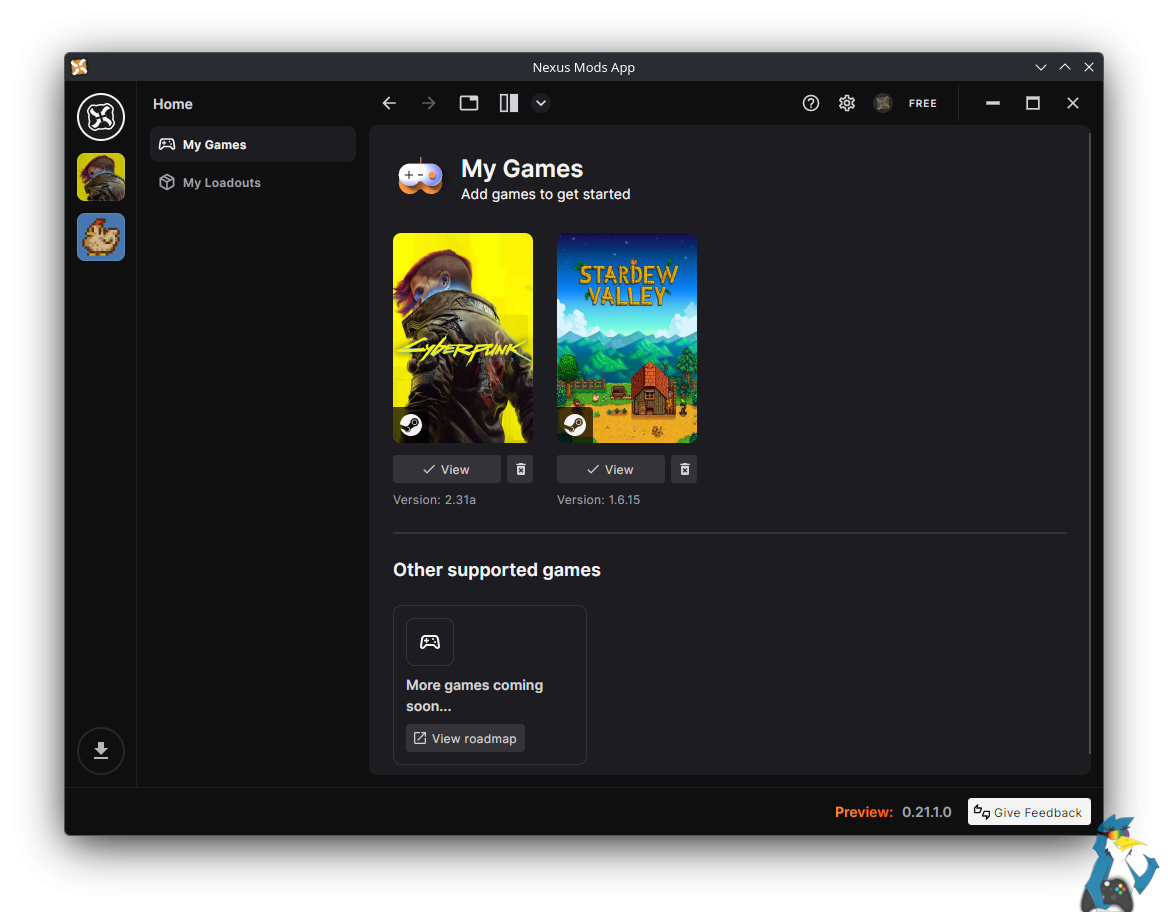Click the new tab window icon
Image resolution: width=1168 pixels, height=912 pixels.
coord(469,103)
